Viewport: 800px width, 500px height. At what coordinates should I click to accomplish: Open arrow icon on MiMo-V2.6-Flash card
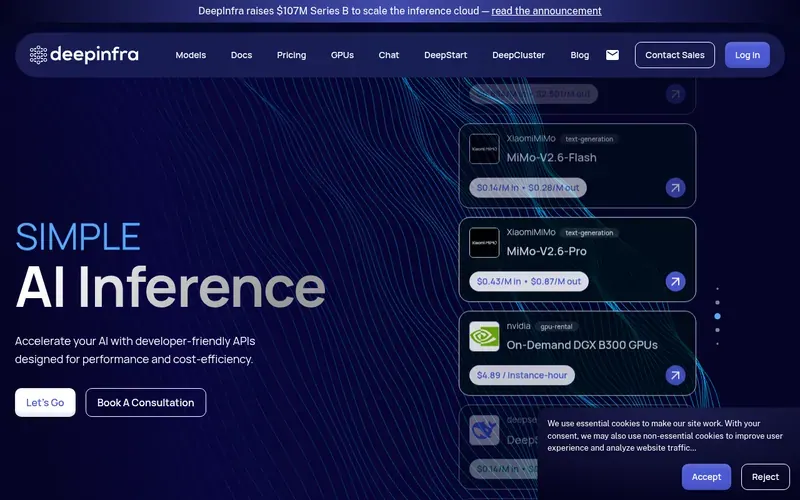(x=675, y=188)
